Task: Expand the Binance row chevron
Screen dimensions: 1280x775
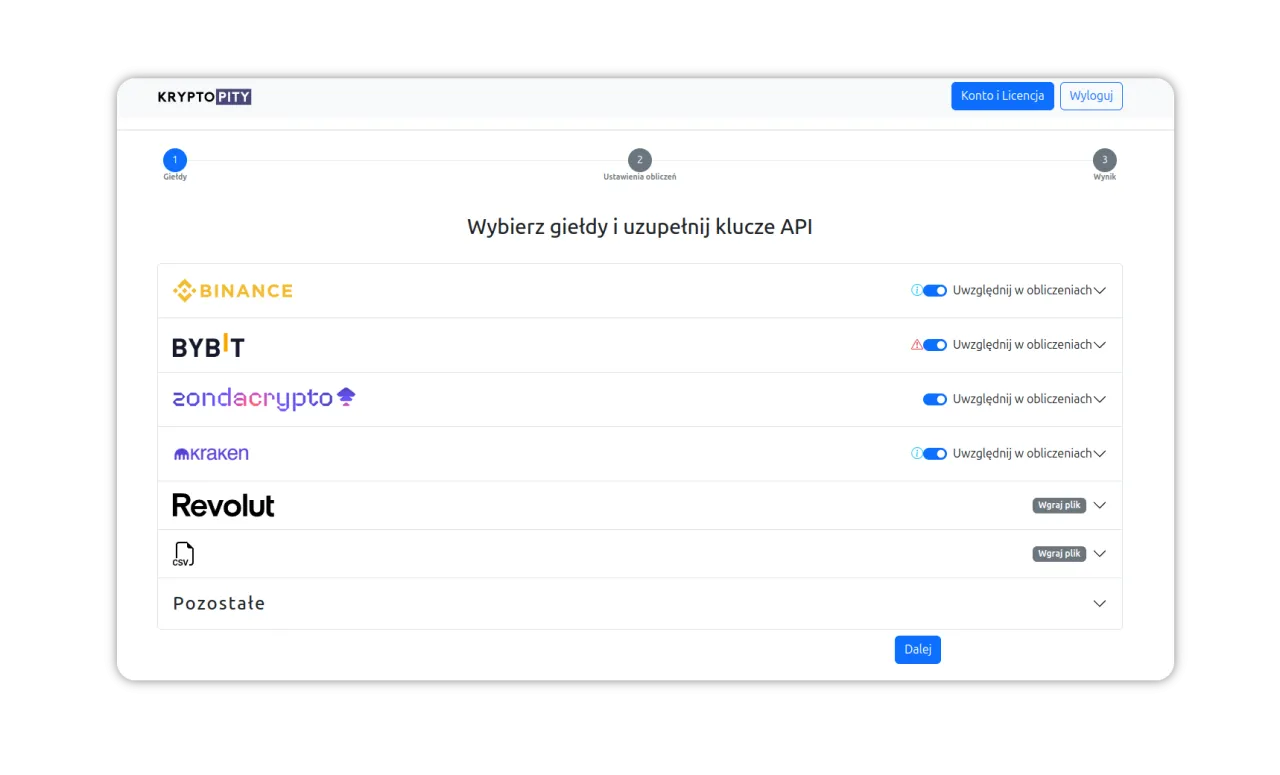Action: coord(1100,290)
